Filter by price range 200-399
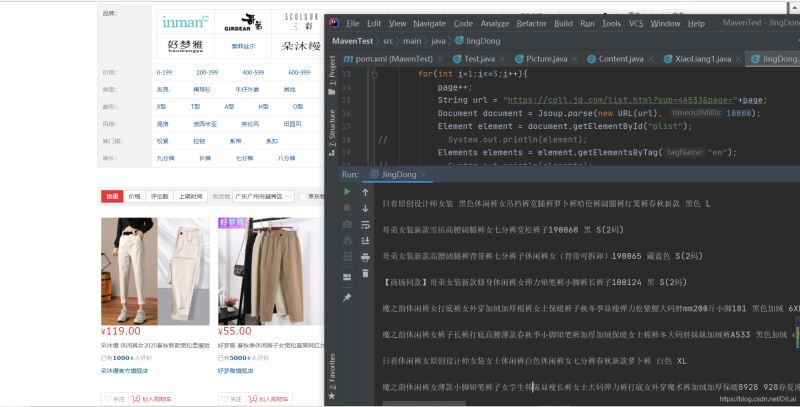 point(207,72)
